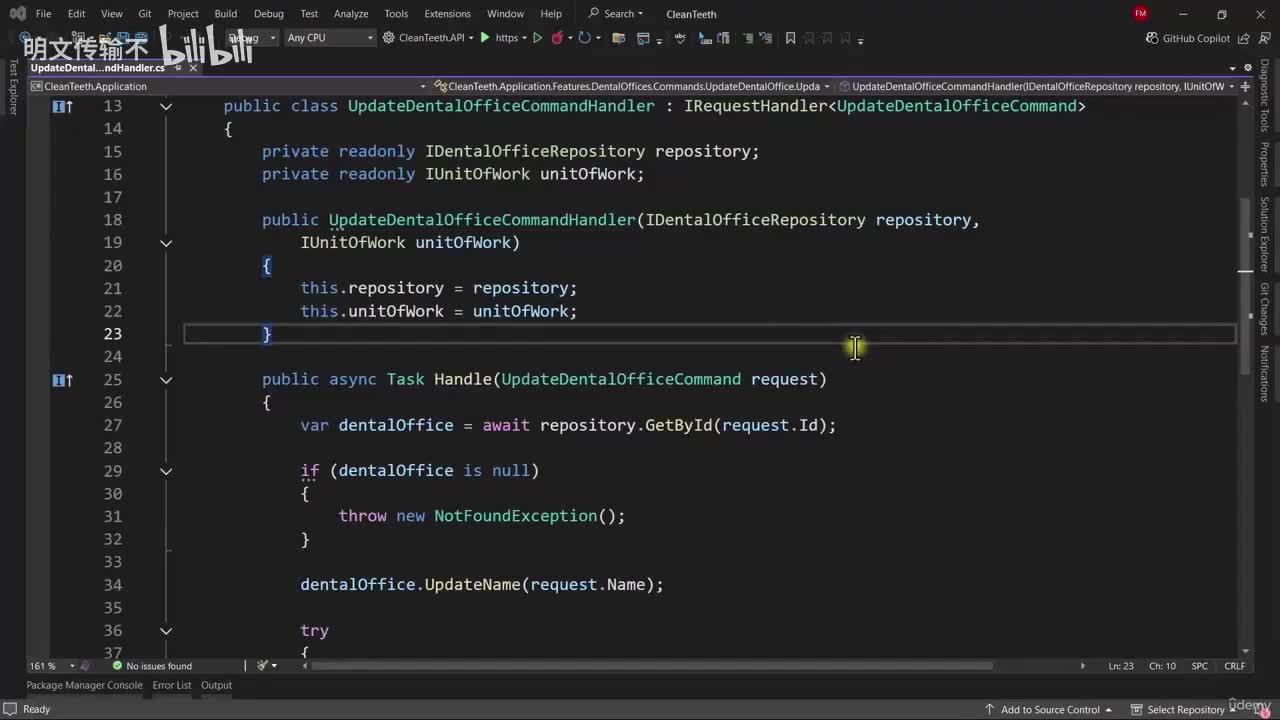
Task: Click Add to Source Control button
Action: pyautogui.click(x=1050, y=709)
